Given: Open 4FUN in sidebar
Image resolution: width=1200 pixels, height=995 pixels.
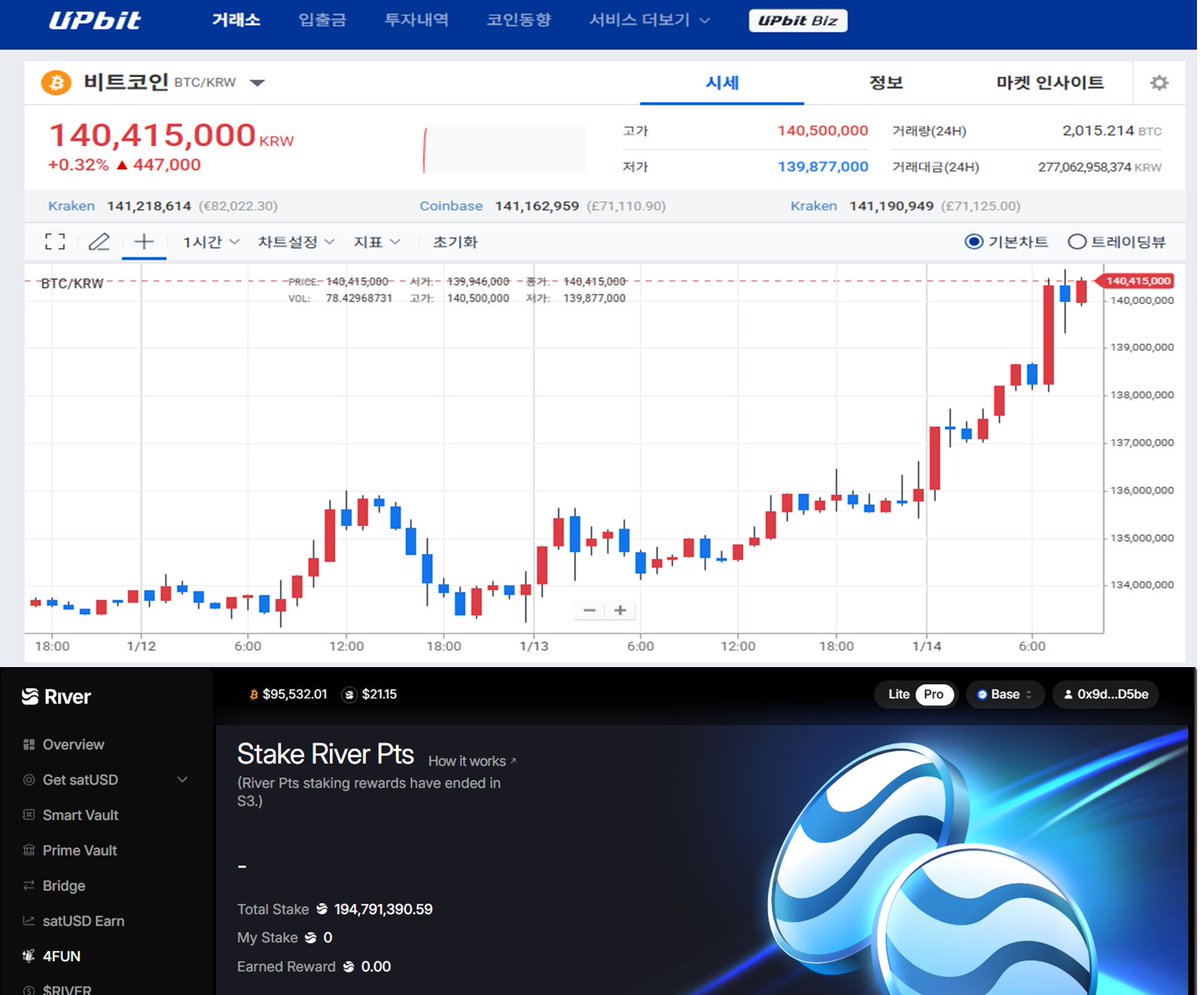Looking at the screenshot, I should tap(61, 956).
